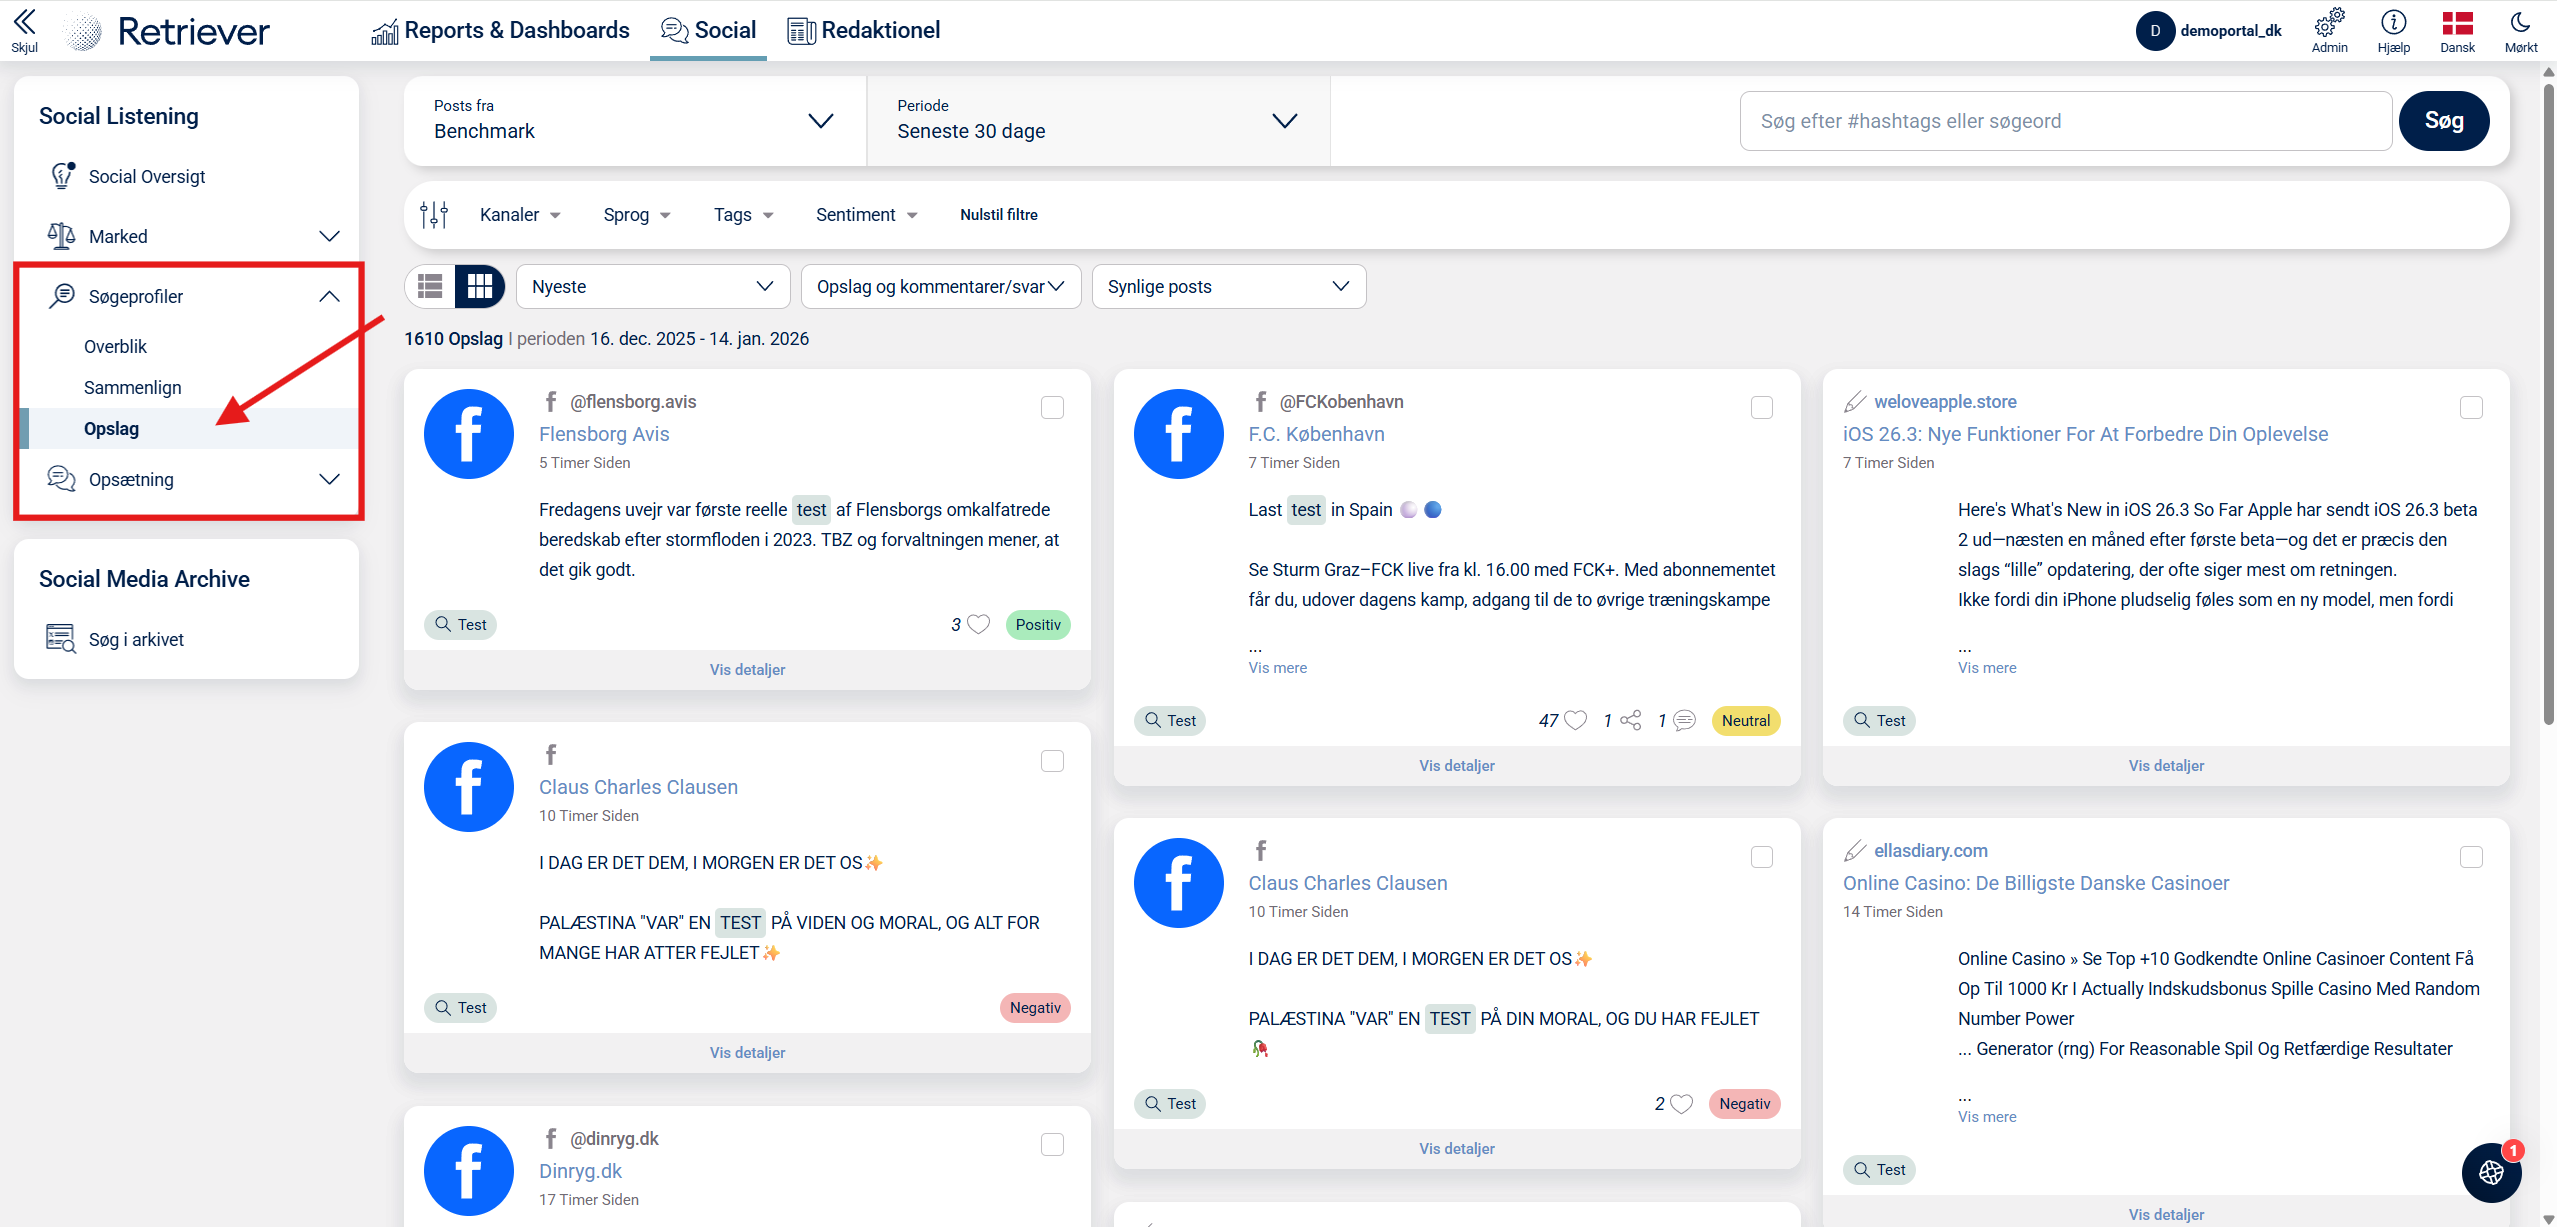
Task: Click the hashtag search input field
Action: (x=2065, y=121)
